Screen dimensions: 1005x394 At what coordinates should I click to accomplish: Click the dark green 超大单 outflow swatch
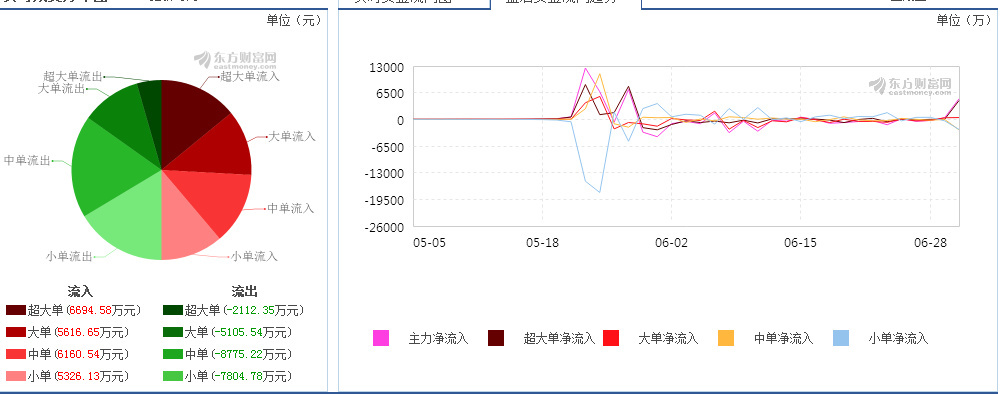173,310
